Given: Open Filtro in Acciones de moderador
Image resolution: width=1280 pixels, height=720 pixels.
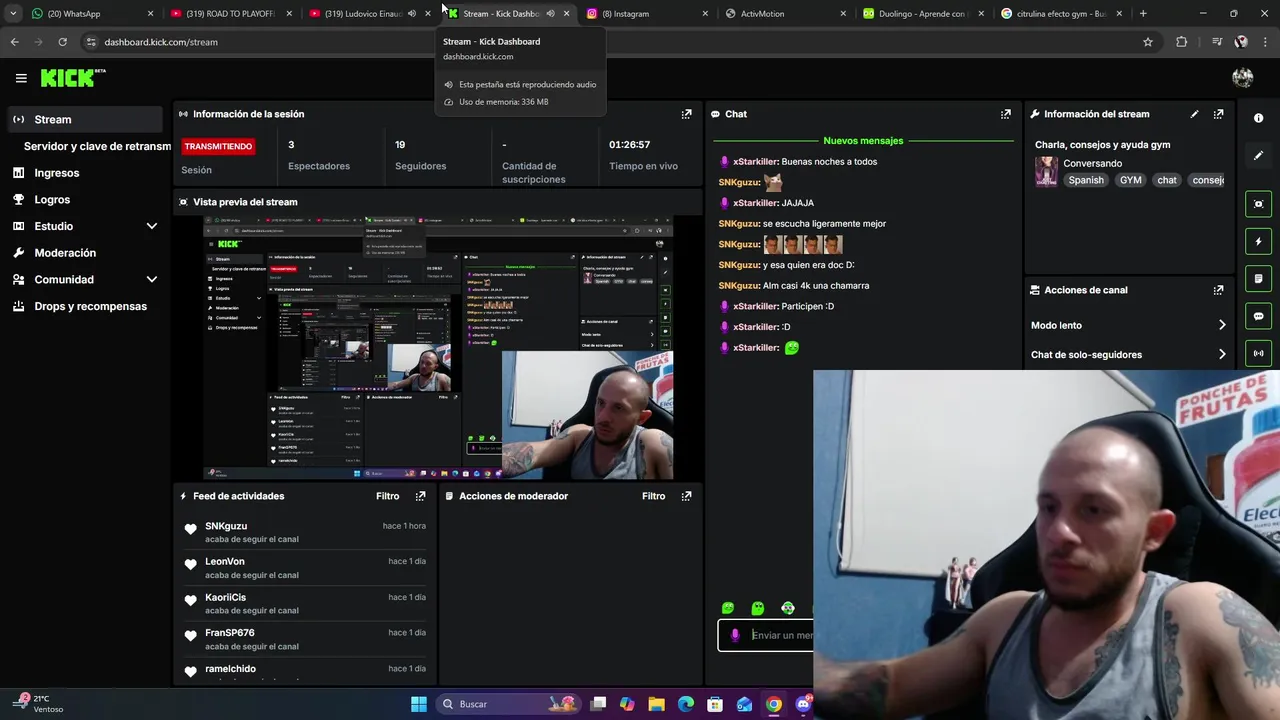Looking at the screenshot, I should (653, 496).
